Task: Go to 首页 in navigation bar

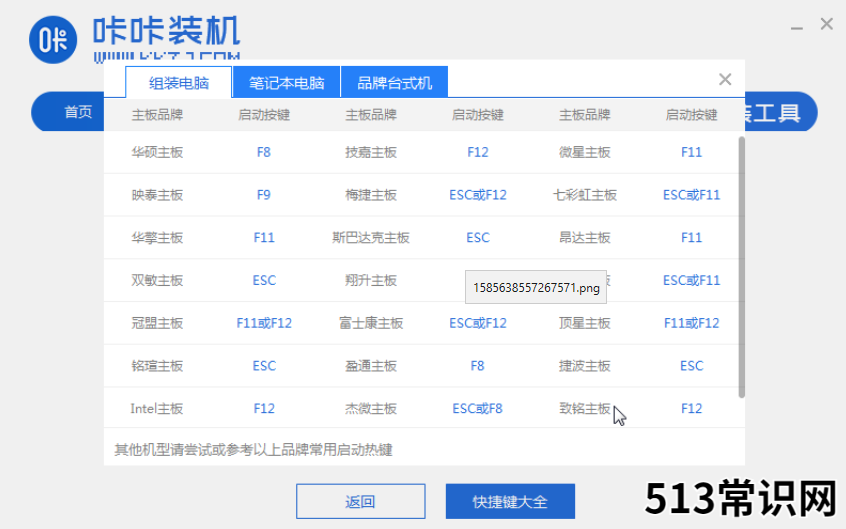Action: 78,112
